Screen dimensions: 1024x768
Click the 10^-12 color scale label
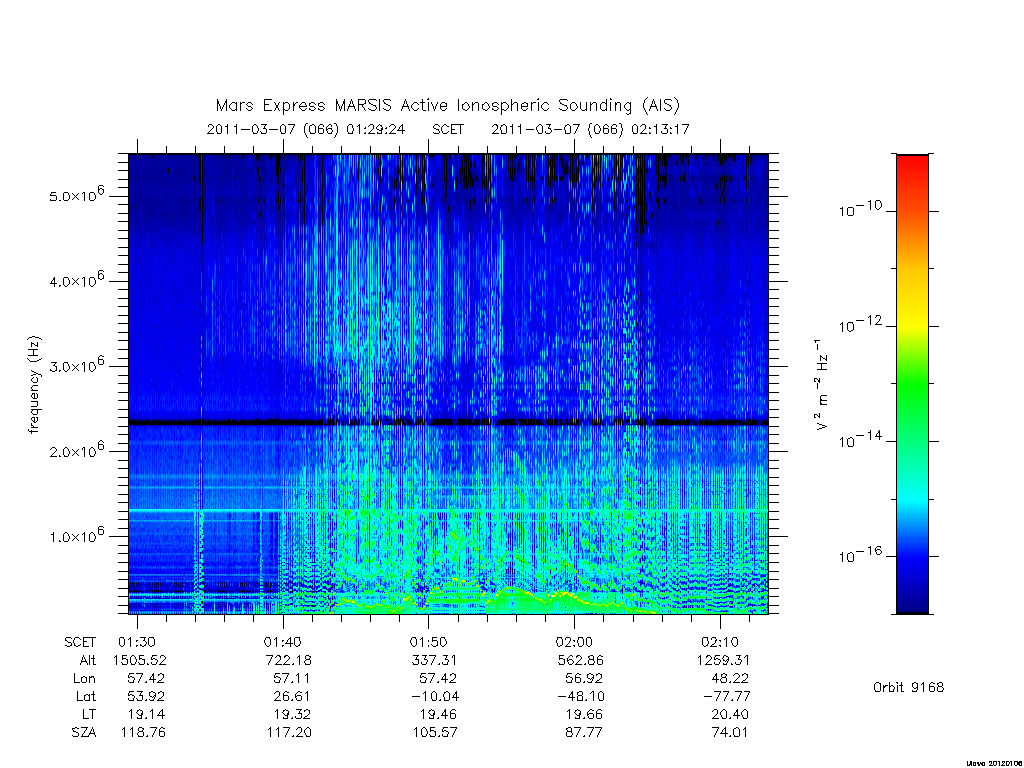tap(861, 324)
